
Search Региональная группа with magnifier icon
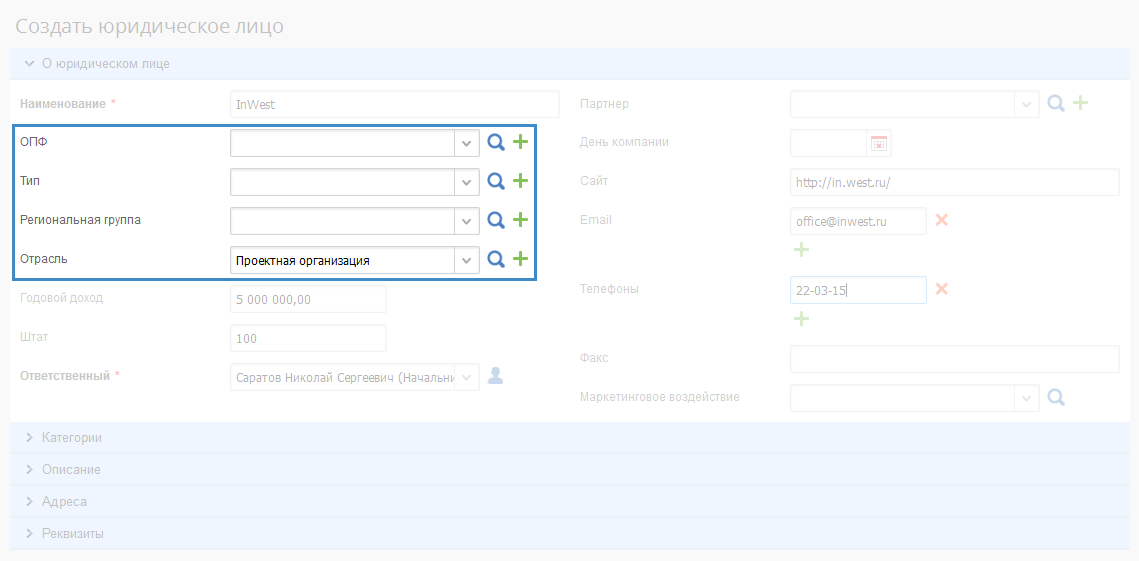496,220
